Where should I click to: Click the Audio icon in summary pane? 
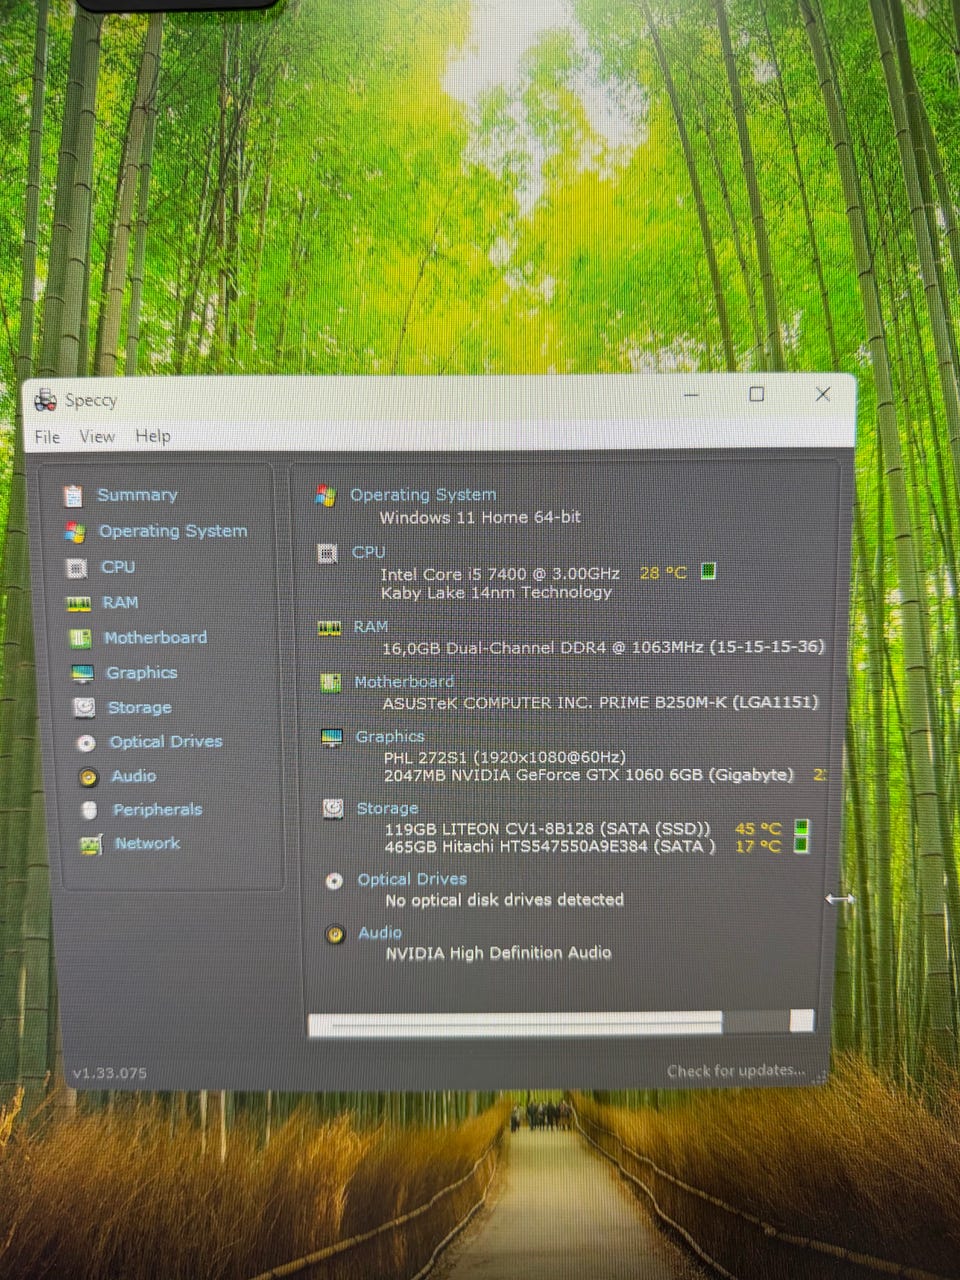pyautogui.click(x=336, y=934)
